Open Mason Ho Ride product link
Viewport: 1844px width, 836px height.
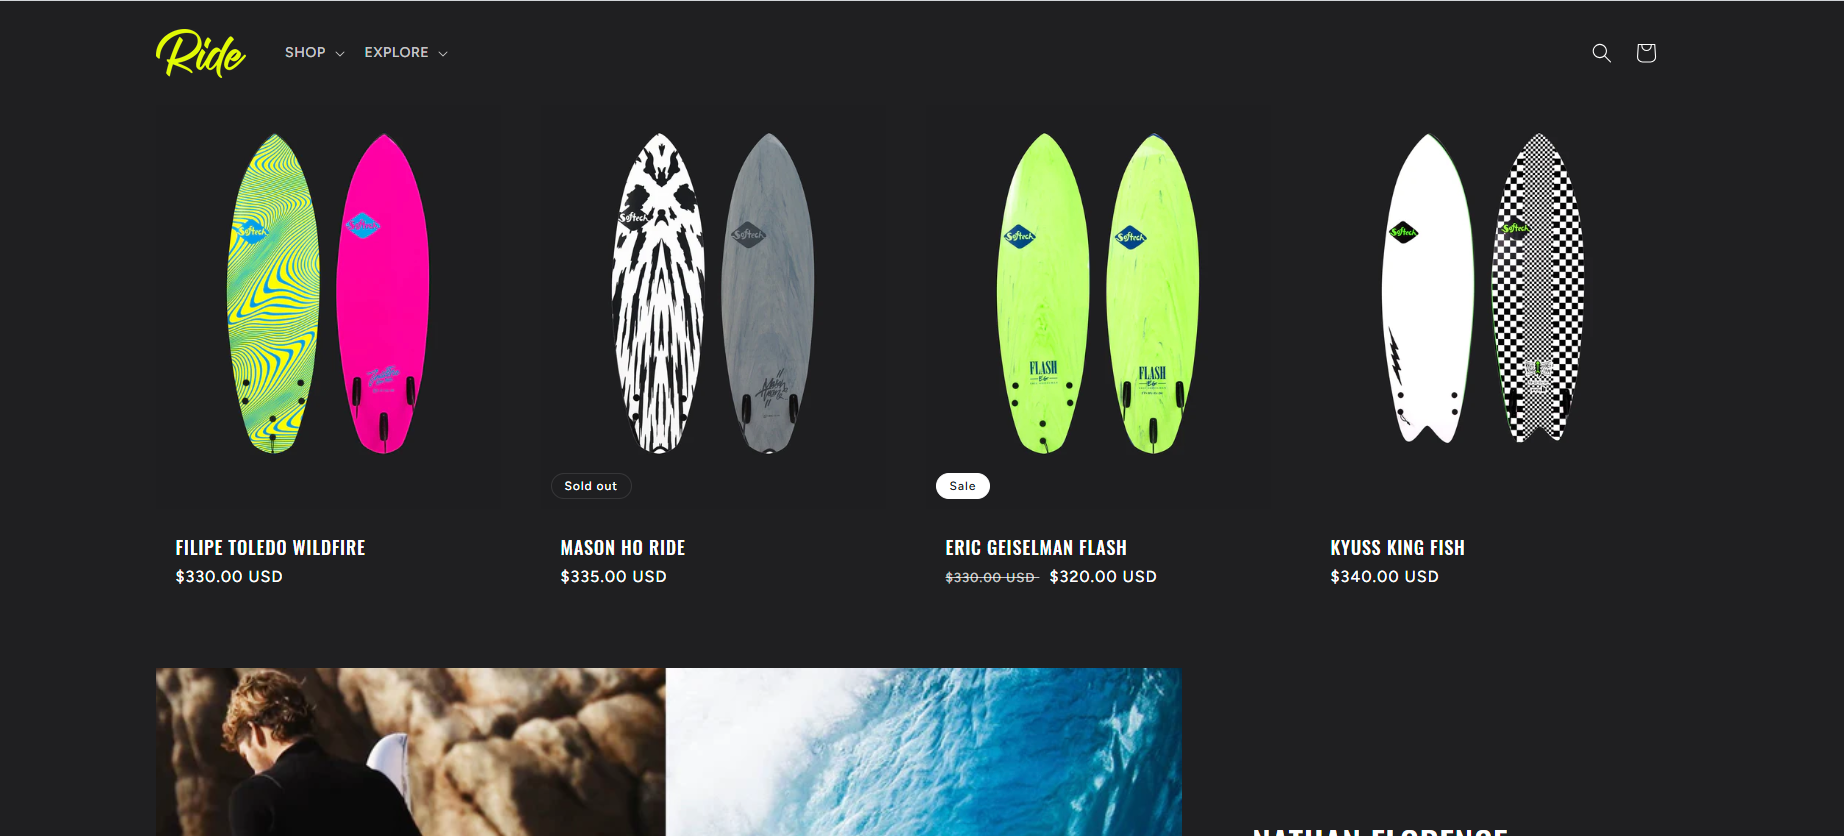(x=623, y=548)
